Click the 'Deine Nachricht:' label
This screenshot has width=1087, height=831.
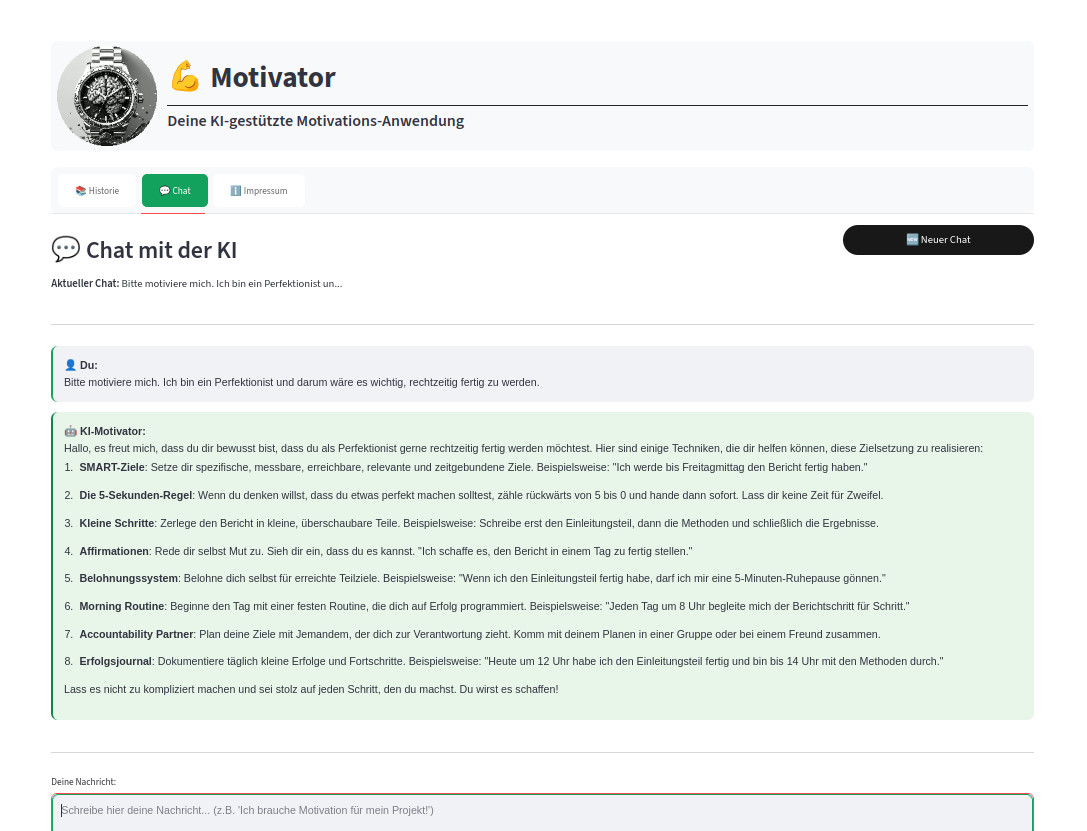[83, 781]
